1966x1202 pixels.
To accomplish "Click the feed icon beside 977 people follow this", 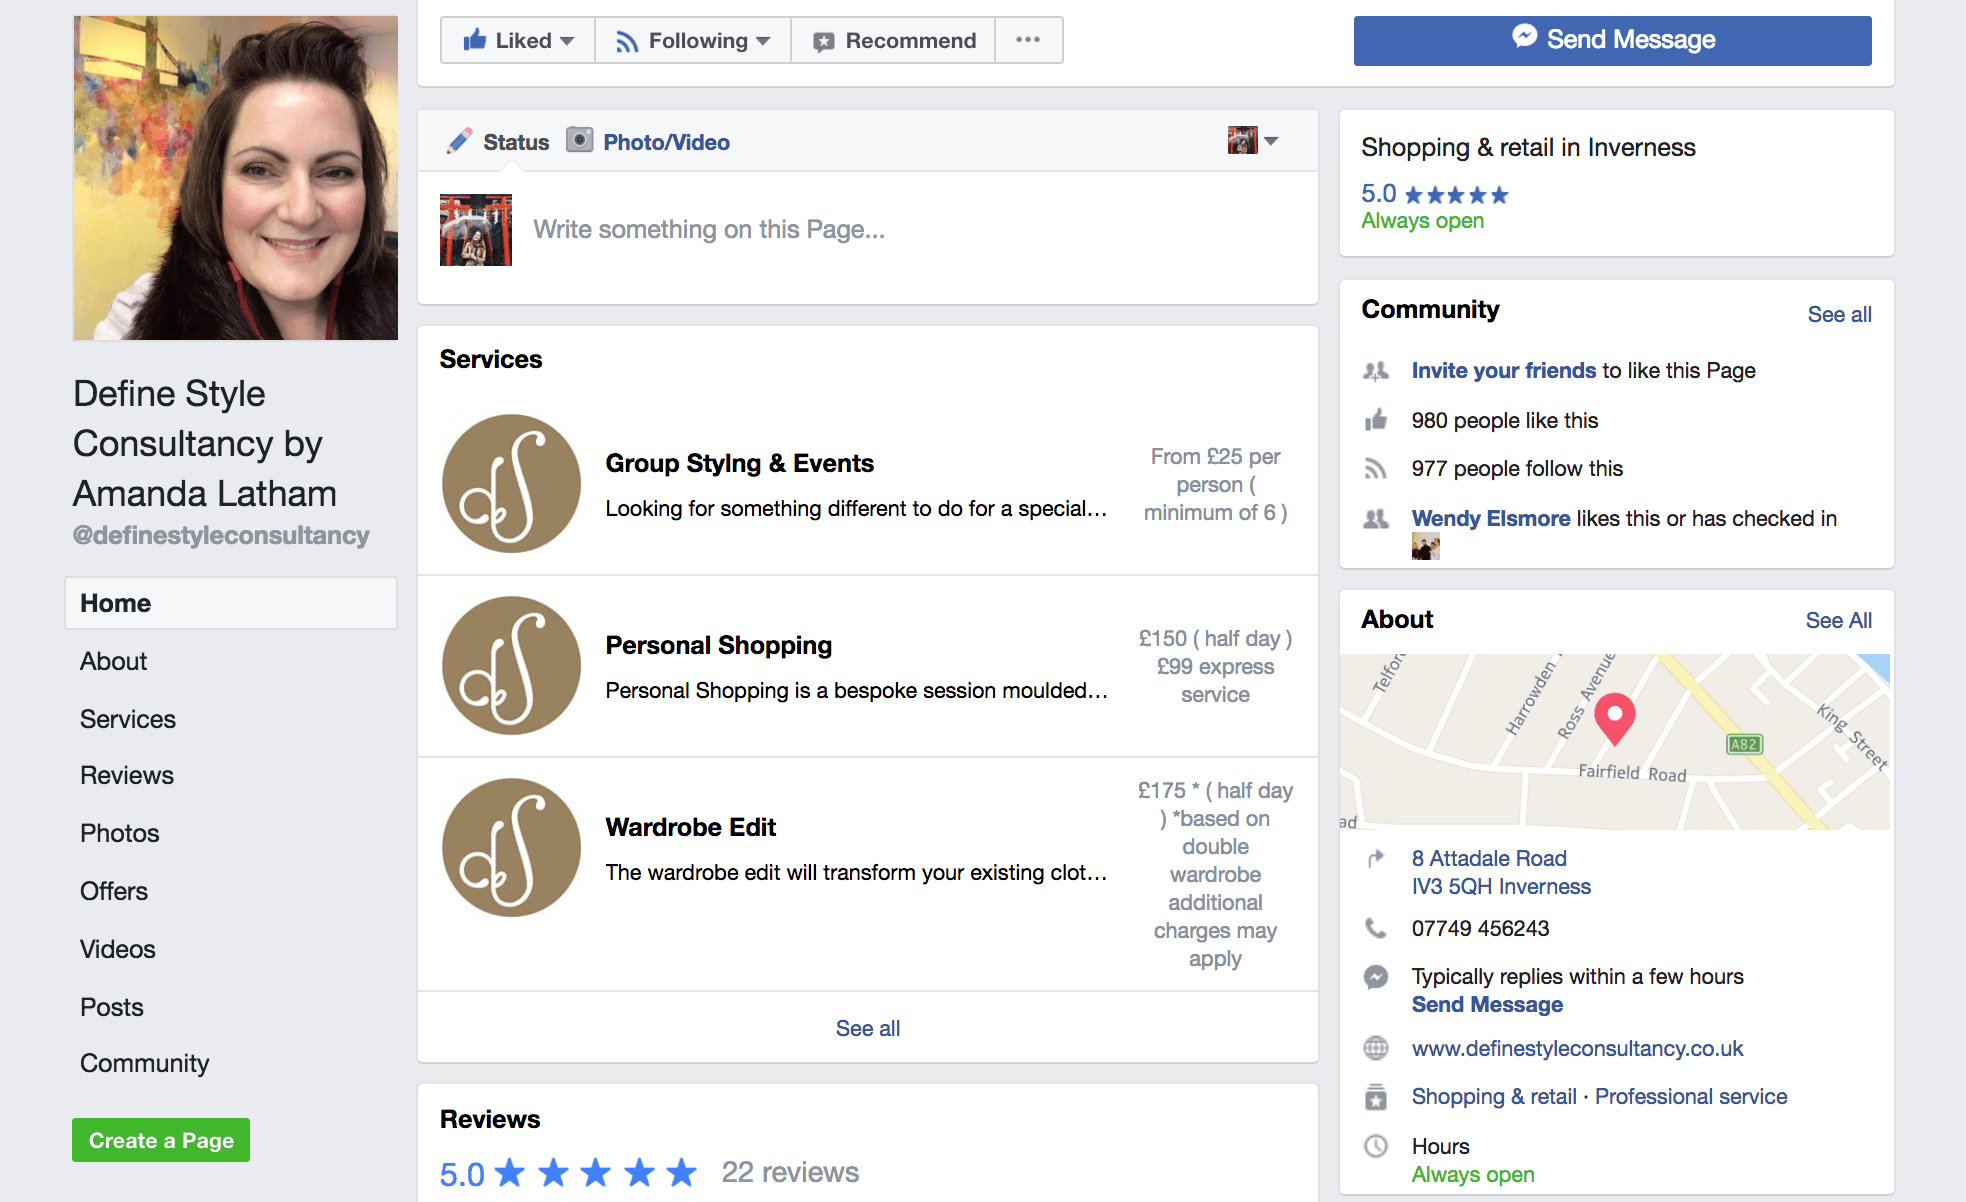I will 1376,469.
